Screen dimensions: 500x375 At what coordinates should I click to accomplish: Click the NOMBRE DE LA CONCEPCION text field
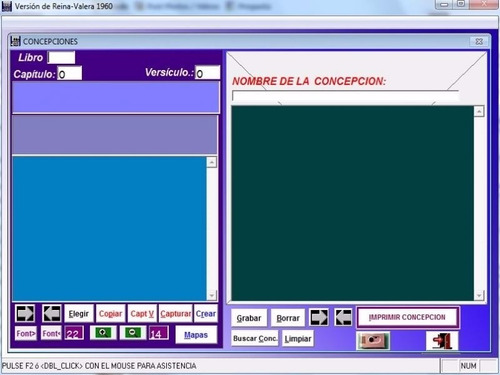coord(345,96)
